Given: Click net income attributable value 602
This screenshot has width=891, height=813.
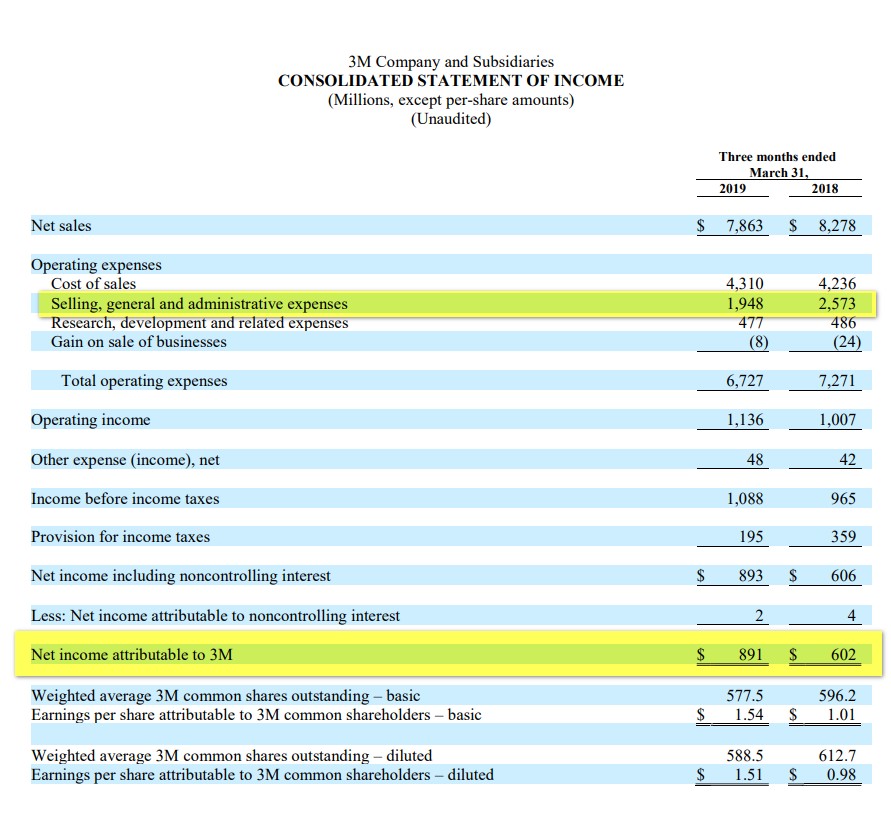Looking at the screenshot, I should pyautogui.click(x=843, y=654).
